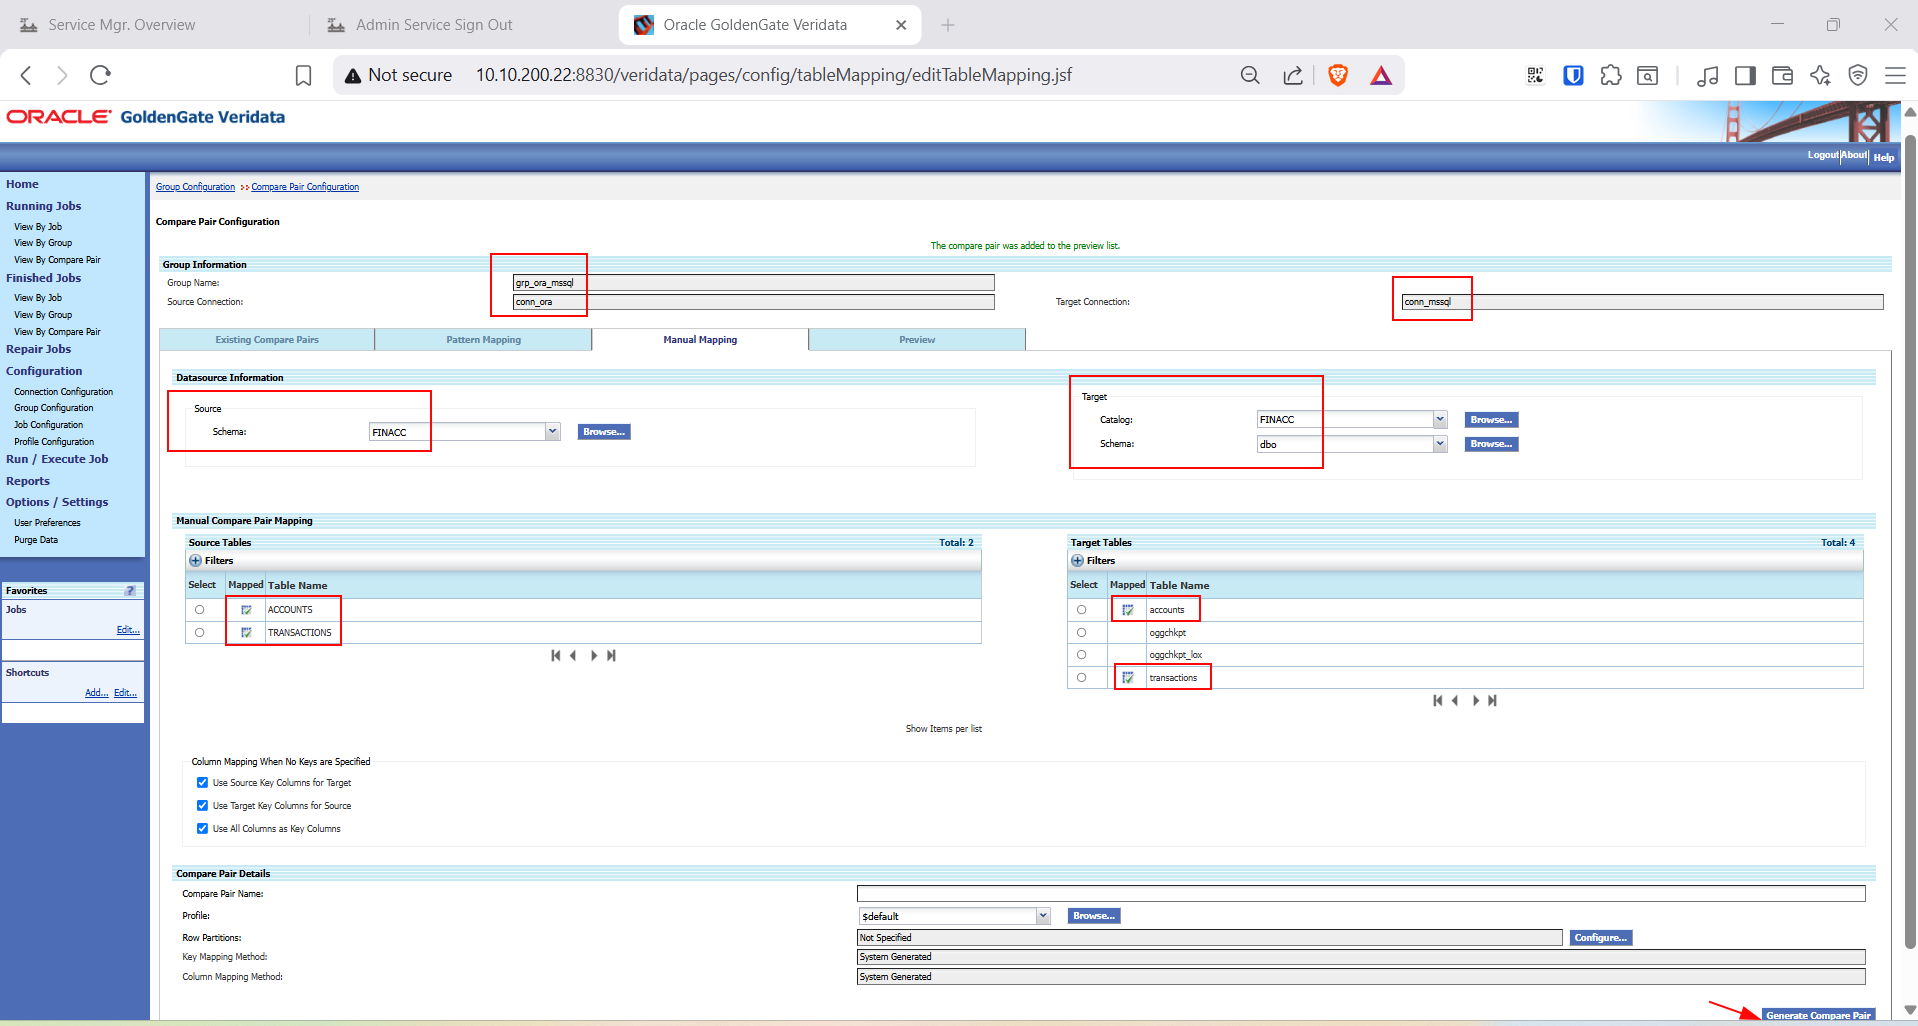
Task: Reload the Veridata page
Action: click(x=100, y=75)
